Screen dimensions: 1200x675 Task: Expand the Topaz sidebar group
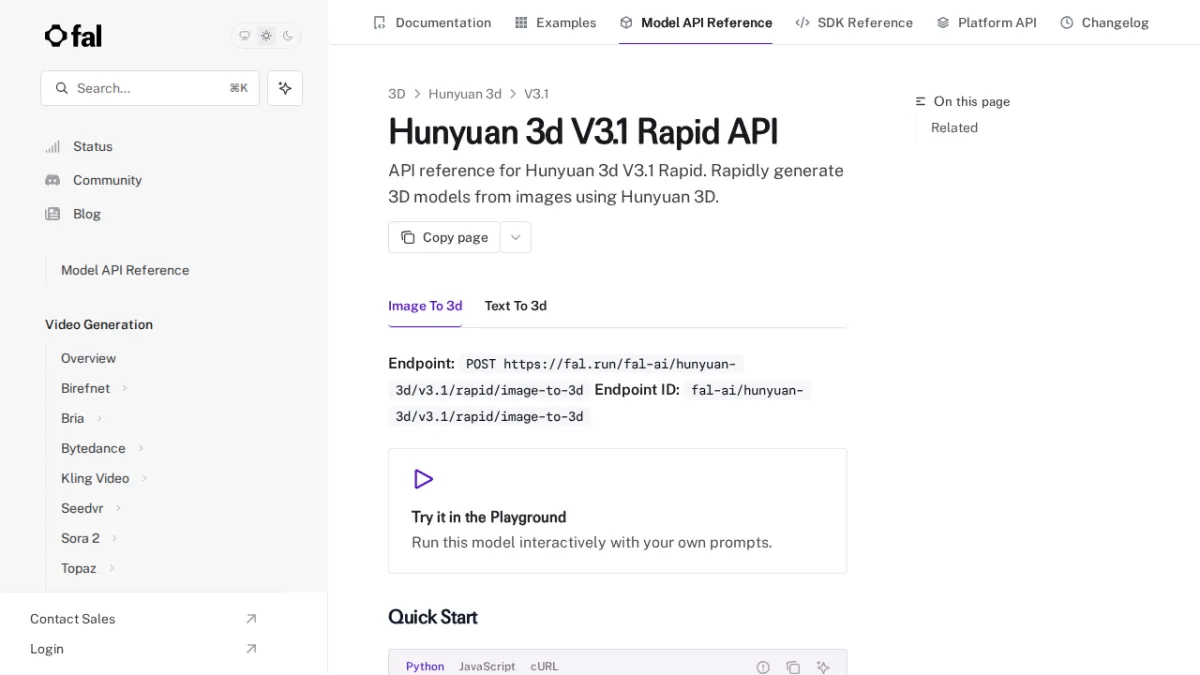(x=88, y=568)
